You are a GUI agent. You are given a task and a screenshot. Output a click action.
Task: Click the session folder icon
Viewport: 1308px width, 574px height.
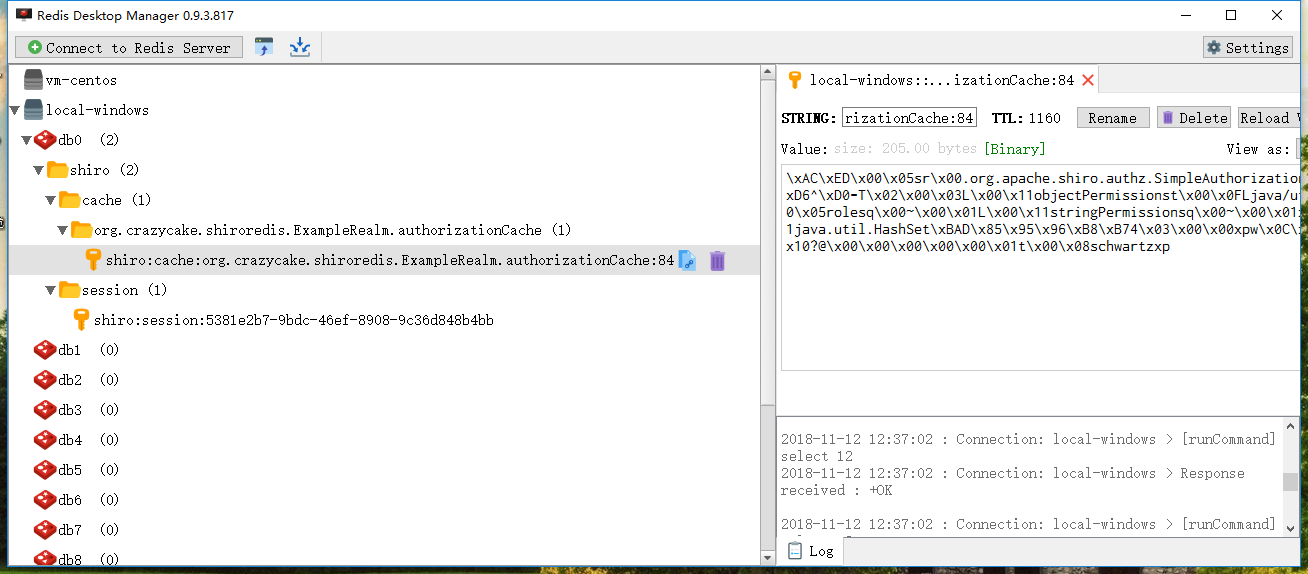[69, 290]
